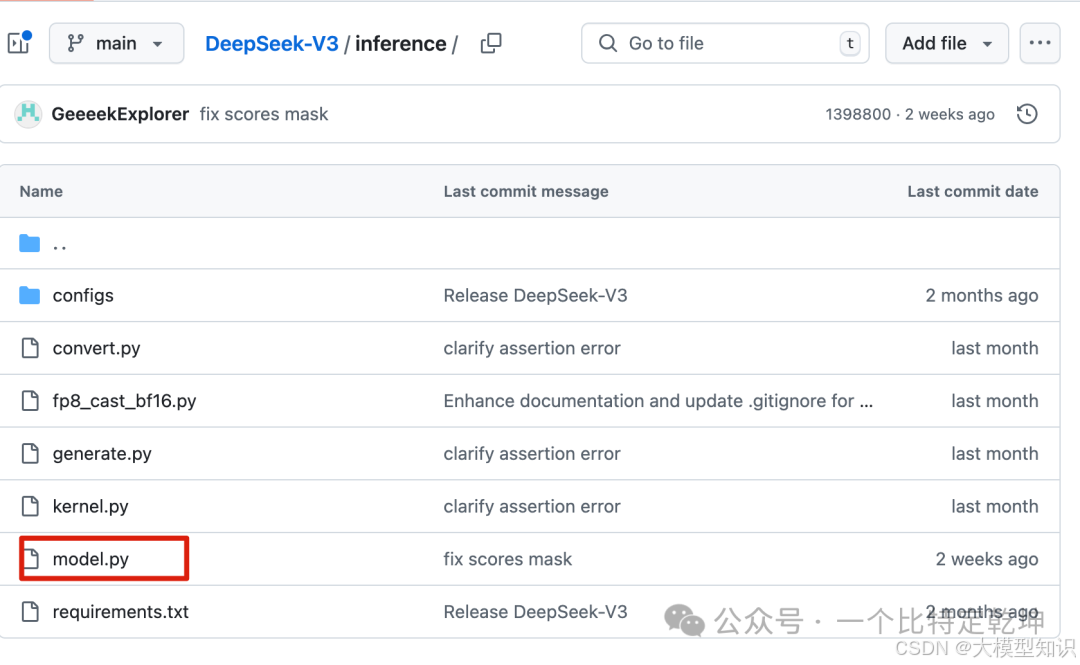Open the model.py file
Viewport: 1080px width, 665px height.
90,559
